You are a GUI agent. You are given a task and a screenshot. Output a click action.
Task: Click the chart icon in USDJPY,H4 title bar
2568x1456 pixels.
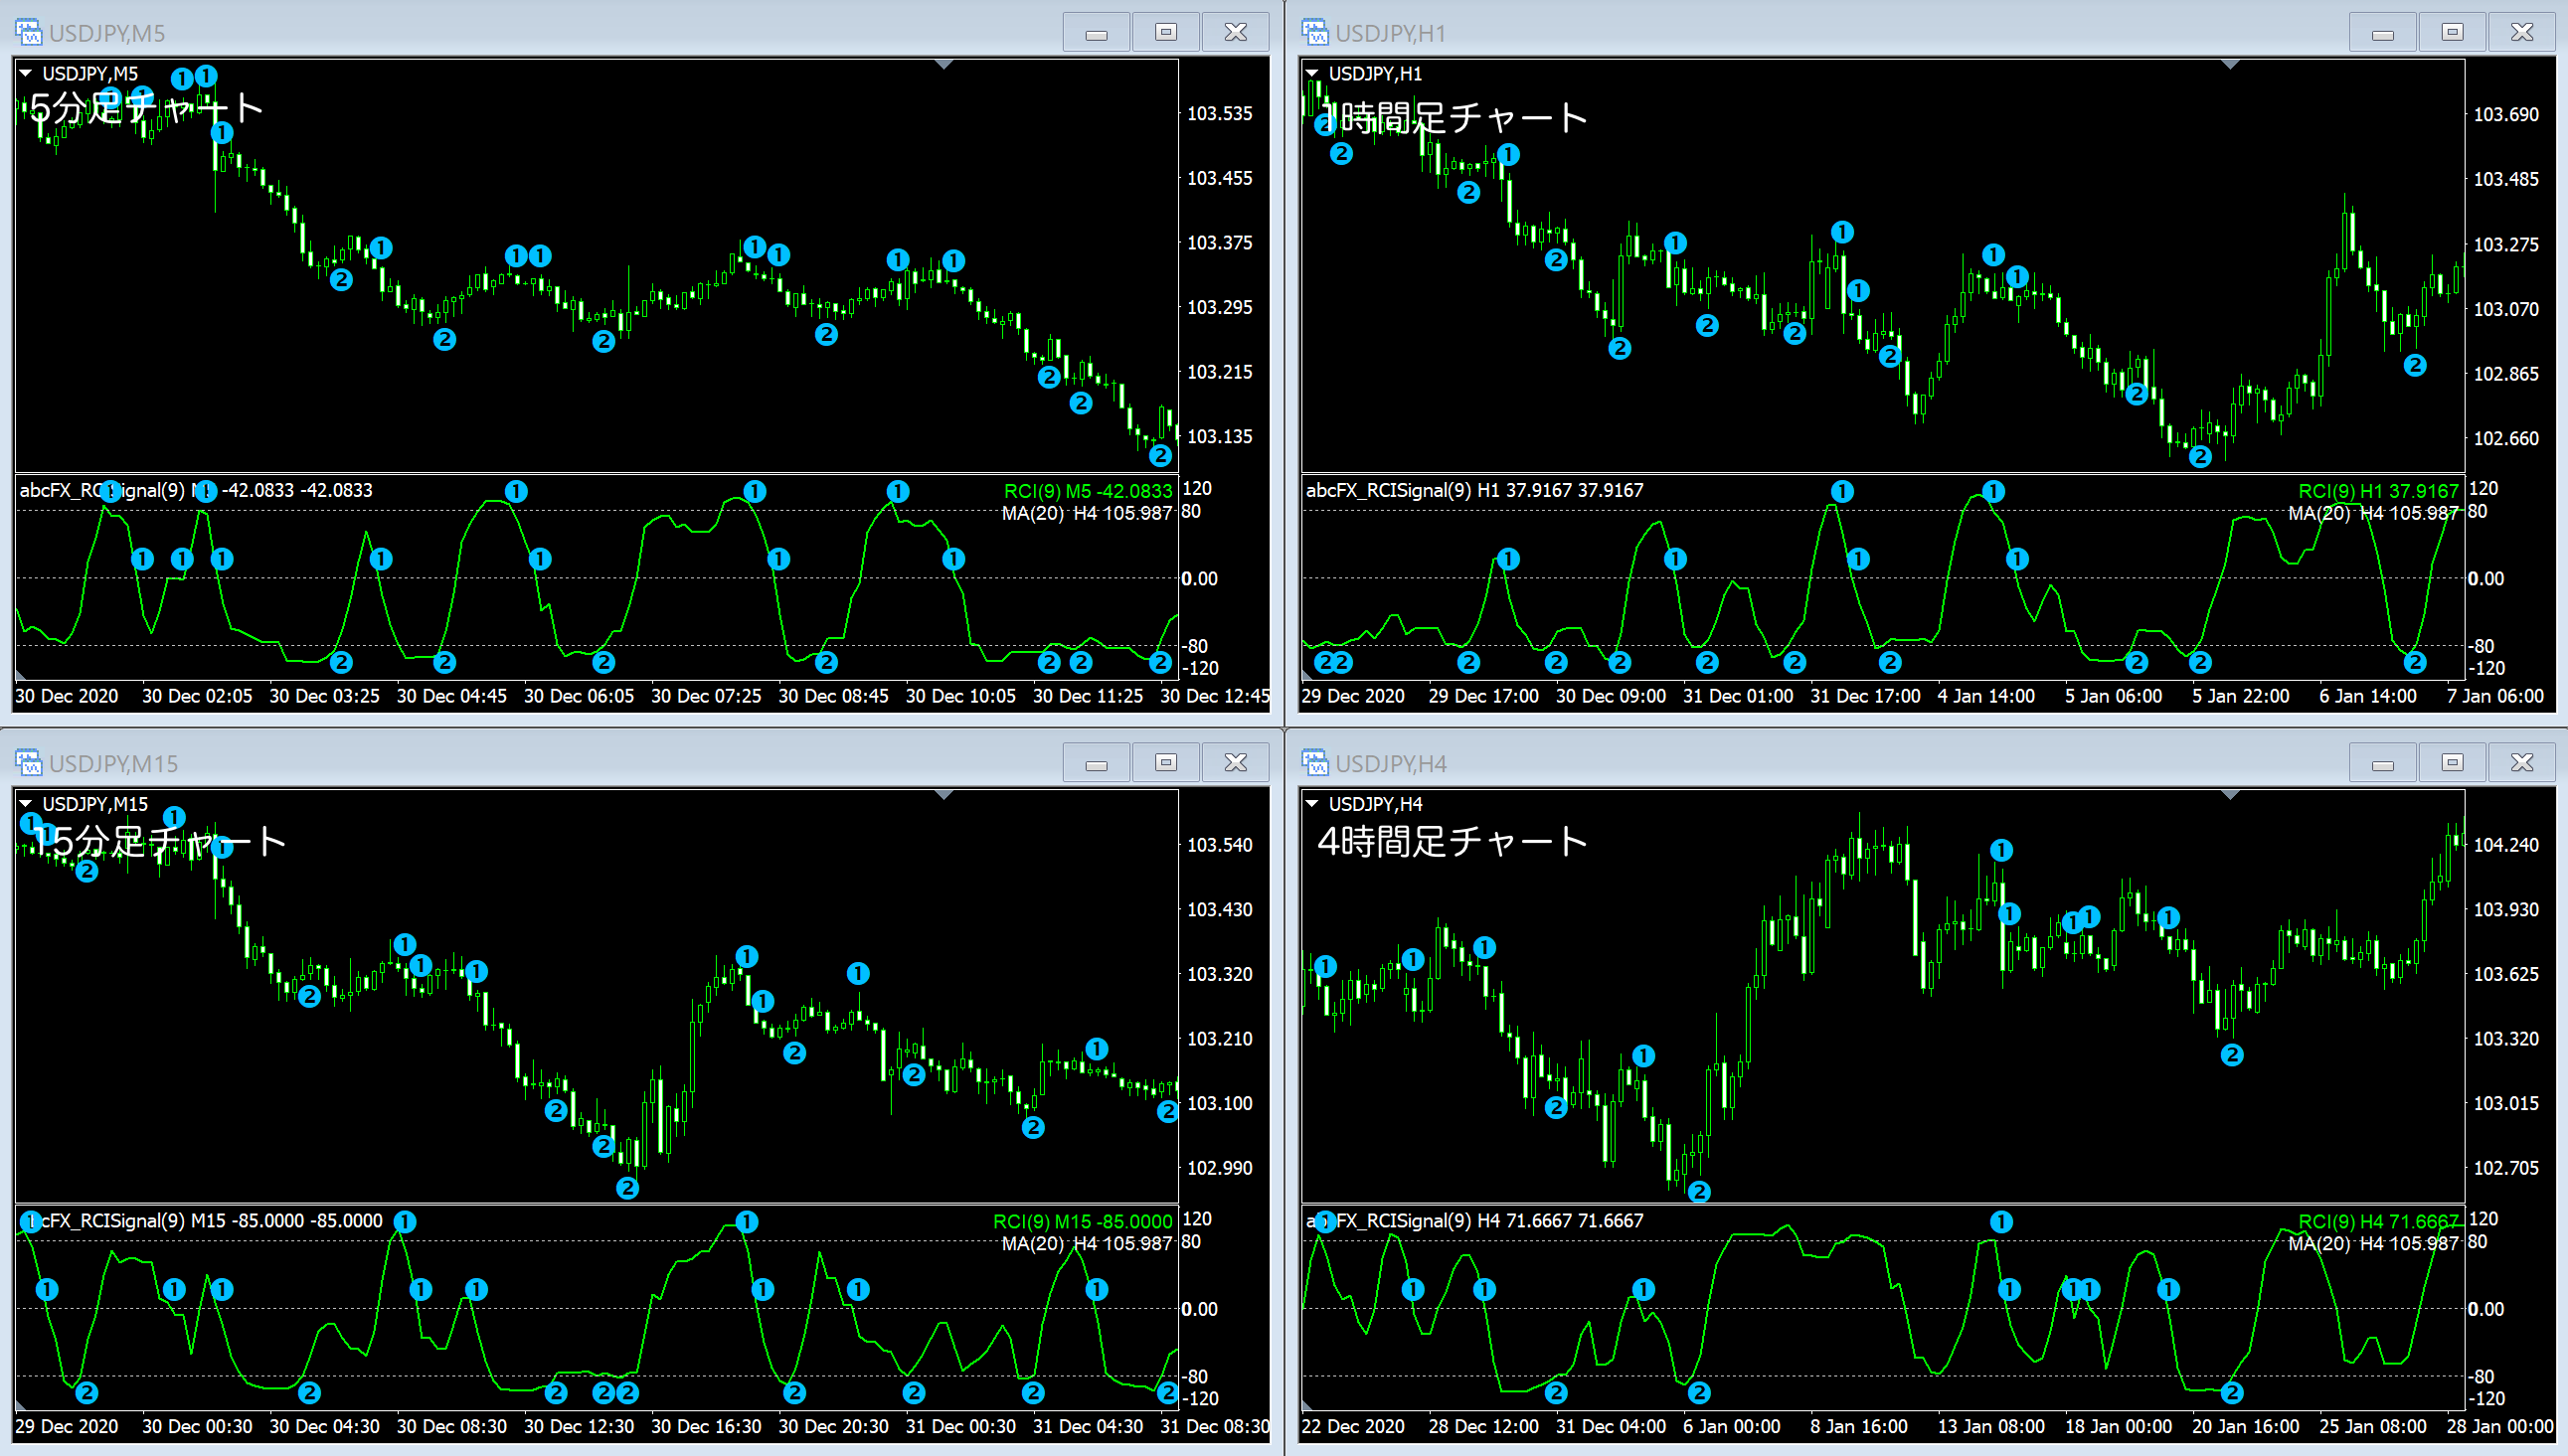click(1315, 762)
